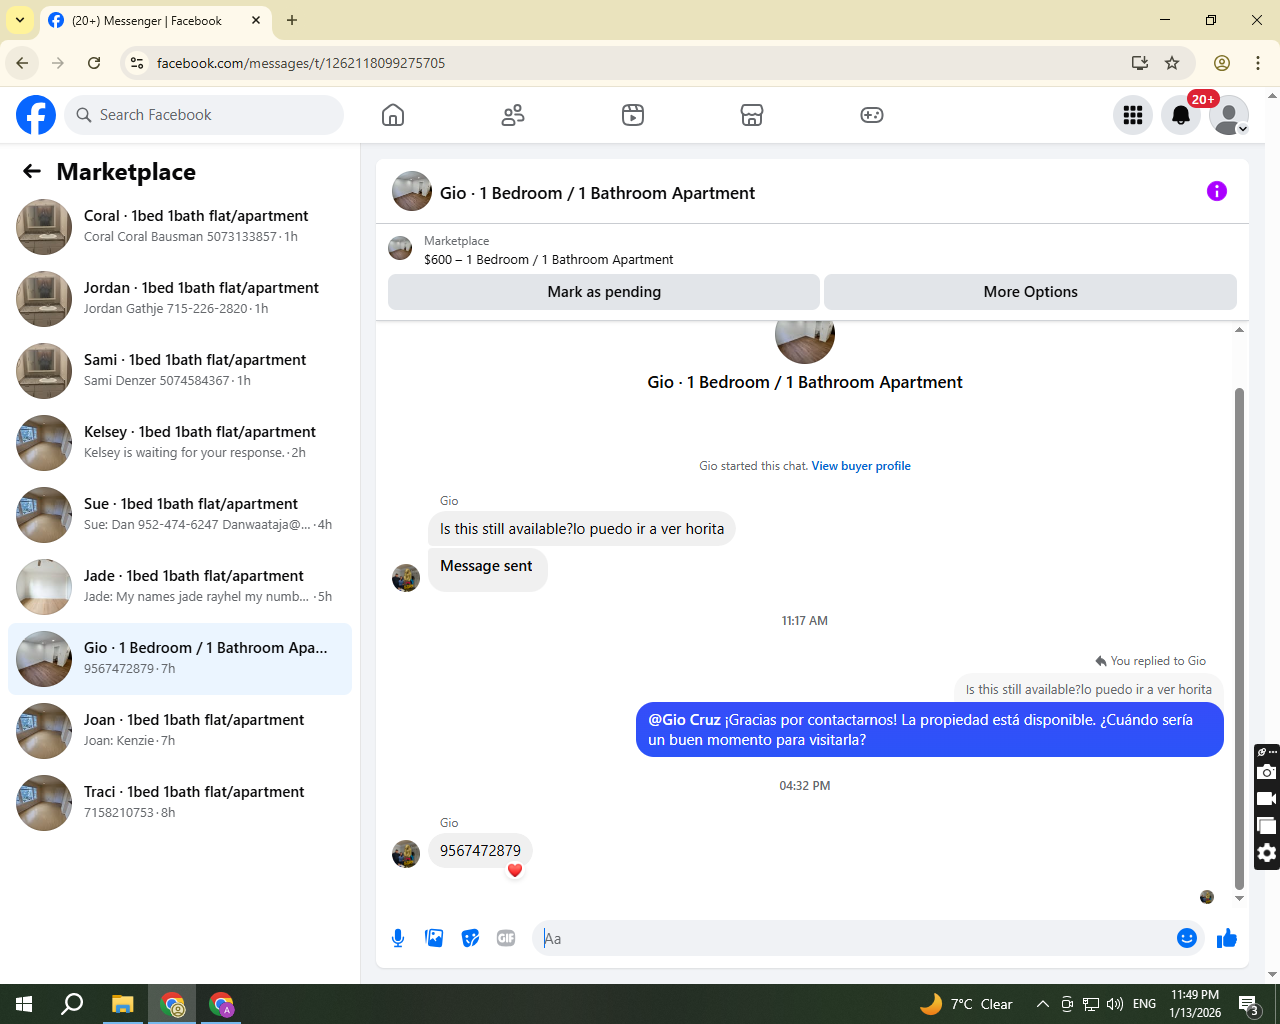Click the Aa message input box
This screenshot has height=1024, width=1280.
(855, 938)
